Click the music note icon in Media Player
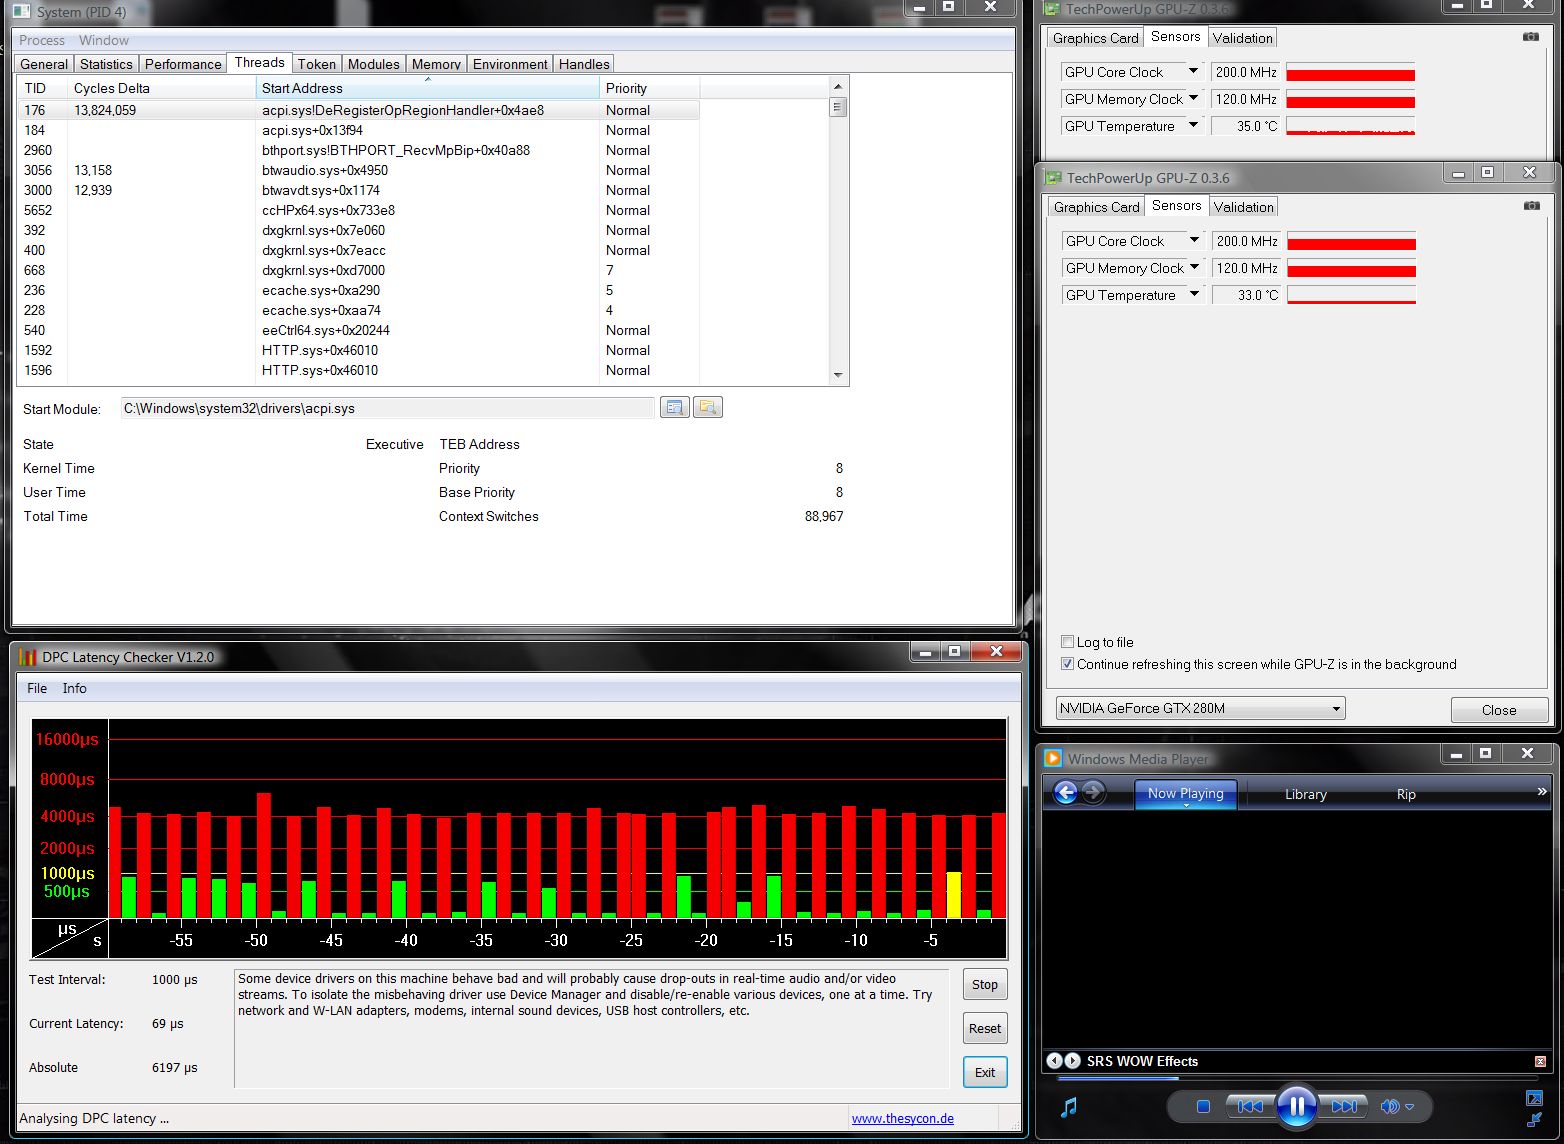 pos(1069,1106)
